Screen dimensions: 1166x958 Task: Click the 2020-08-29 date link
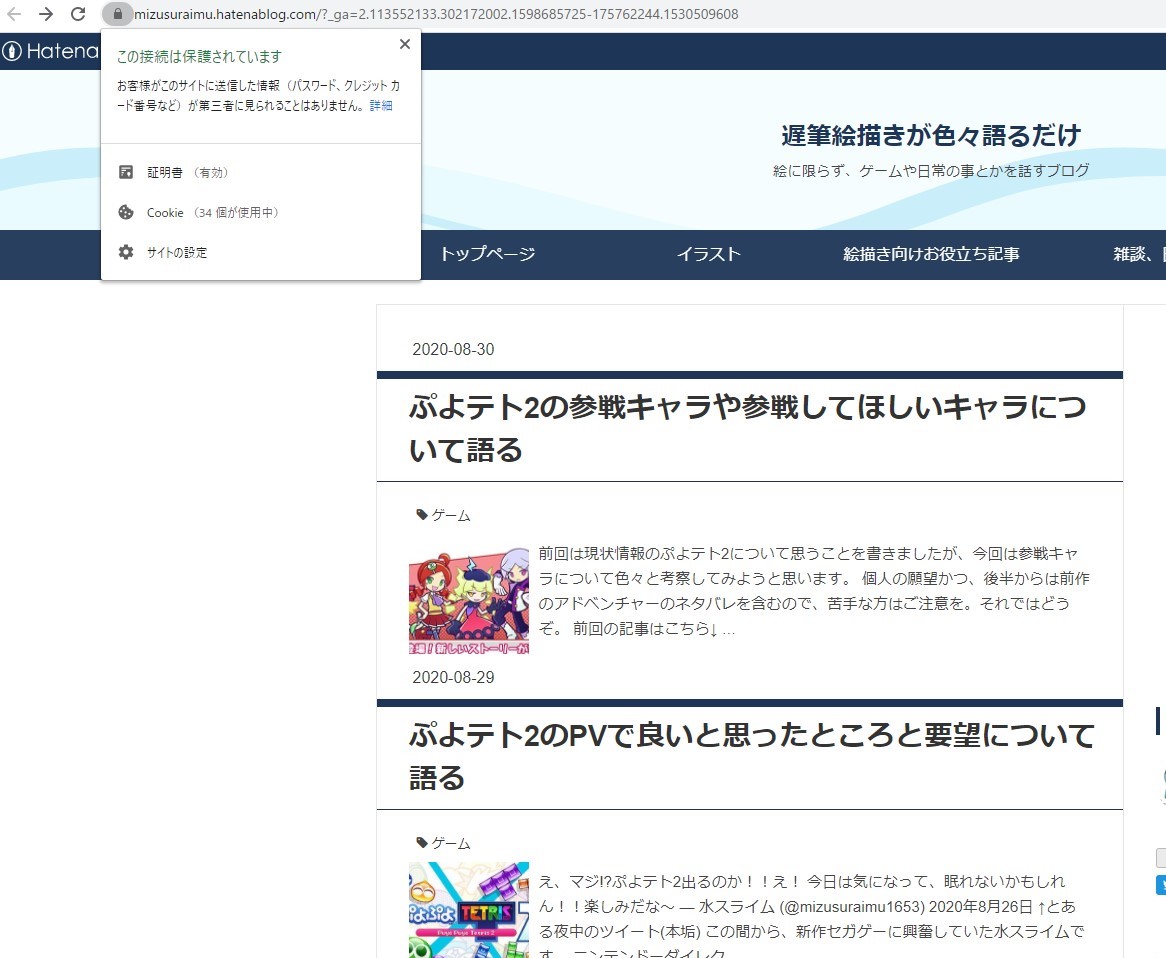(453, 677)
